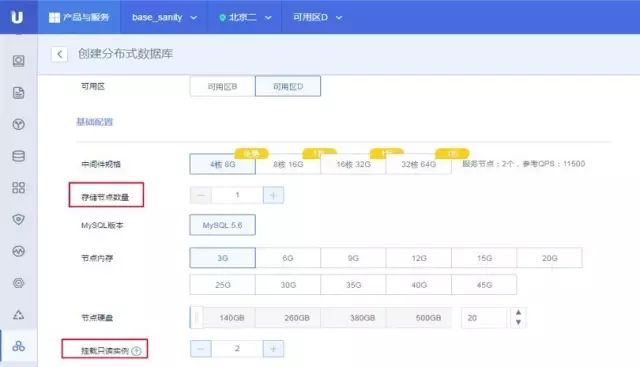Viewport: 640px width, 367px height.
Task: Select 30G node memory
Action: coord(288,285)
